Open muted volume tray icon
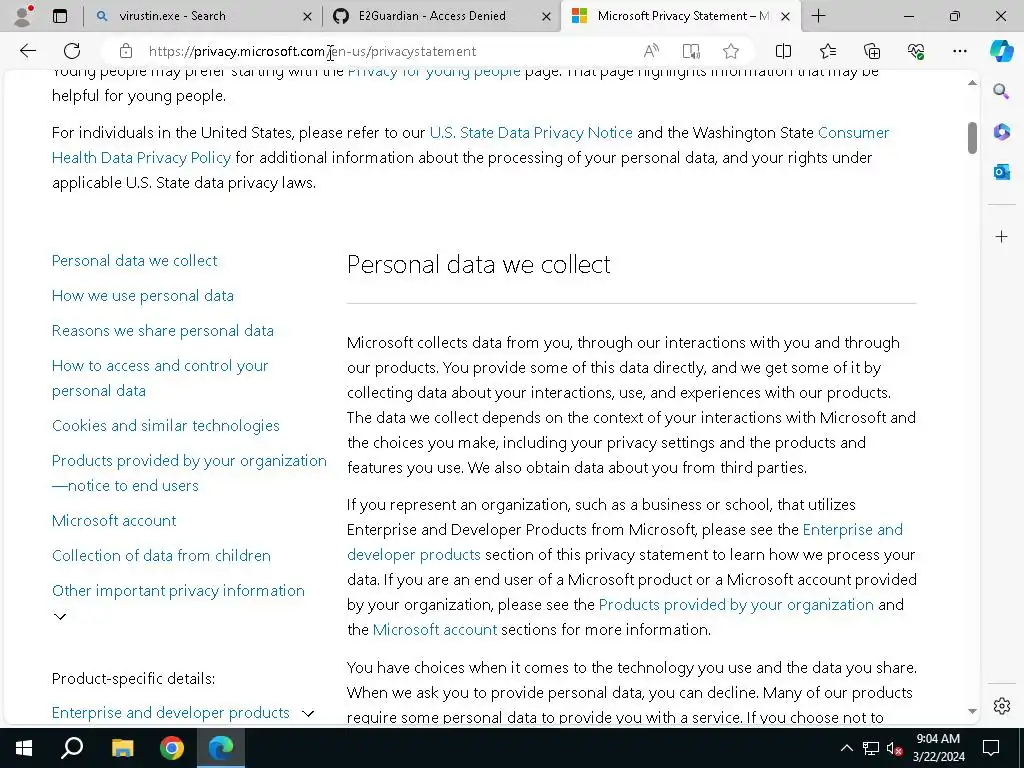Viewport: 1024px width, 768px height. tap(895, 748)
